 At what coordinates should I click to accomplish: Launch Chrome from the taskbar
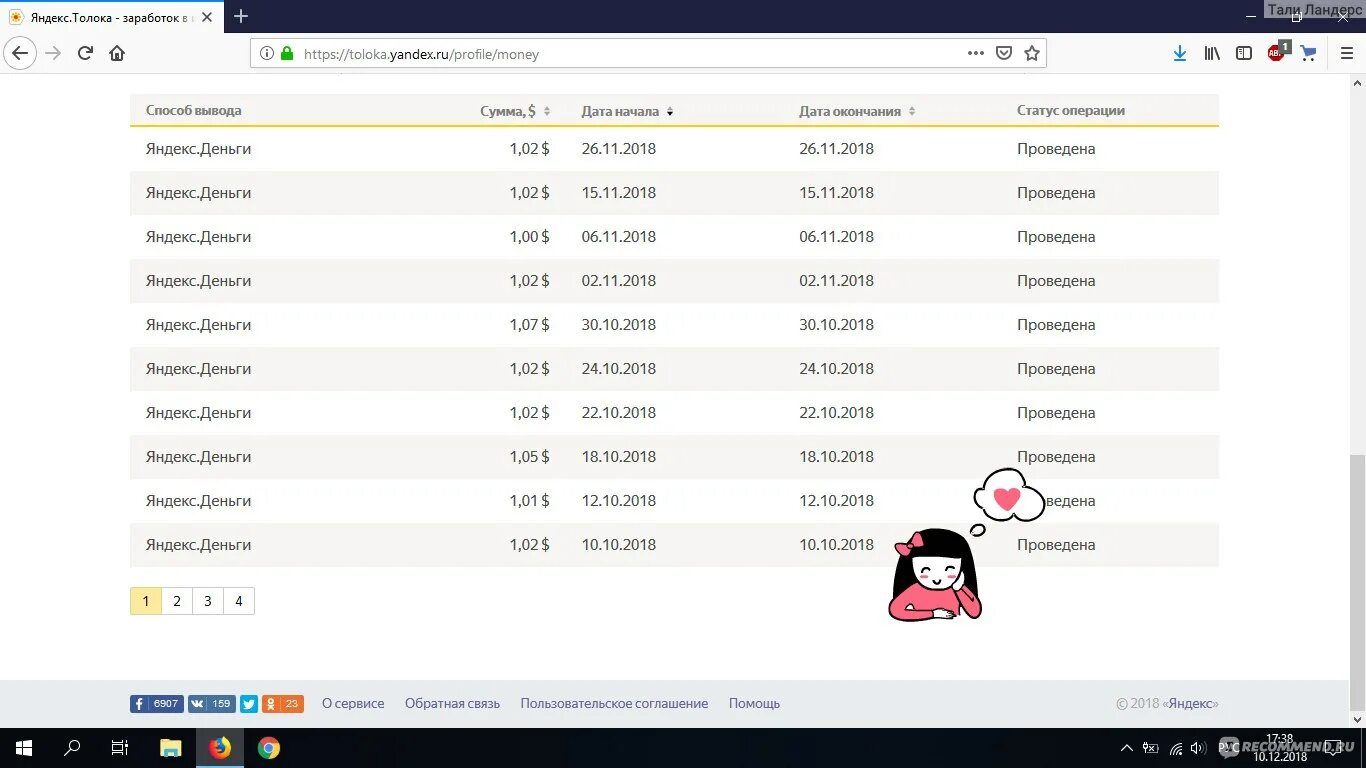point(269,748)
